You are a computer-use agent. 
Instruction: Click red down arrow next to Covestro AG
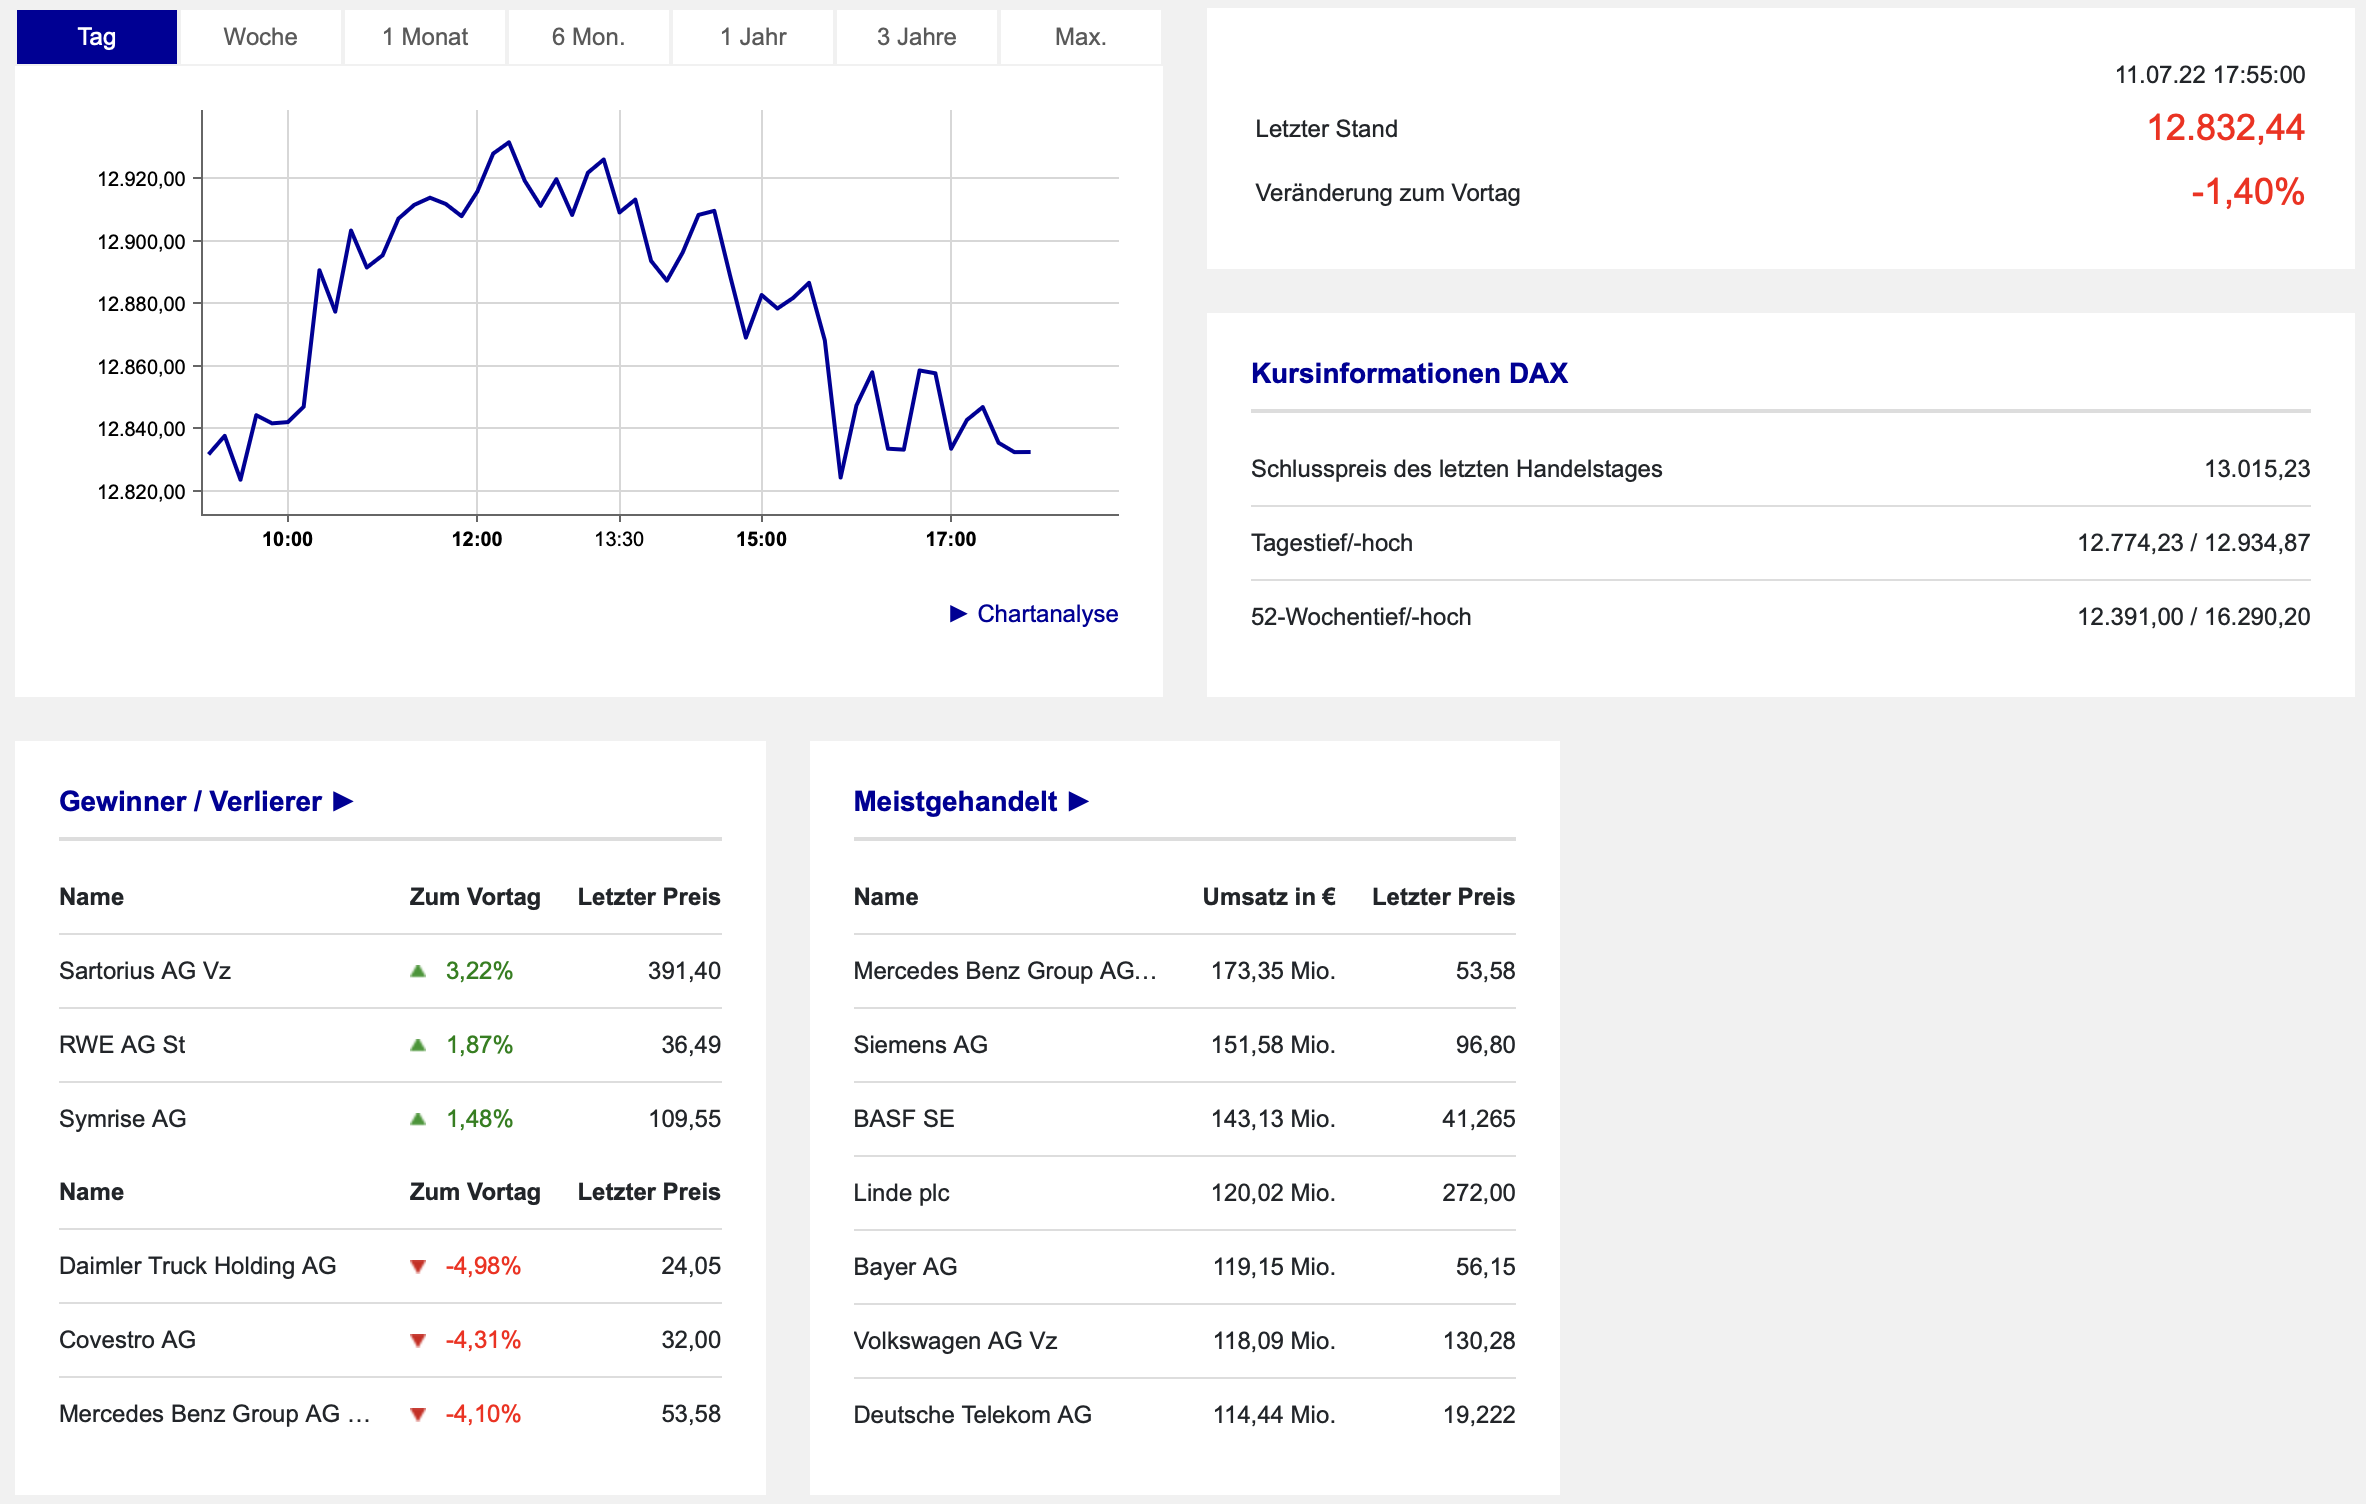(x=418, y=1340)
